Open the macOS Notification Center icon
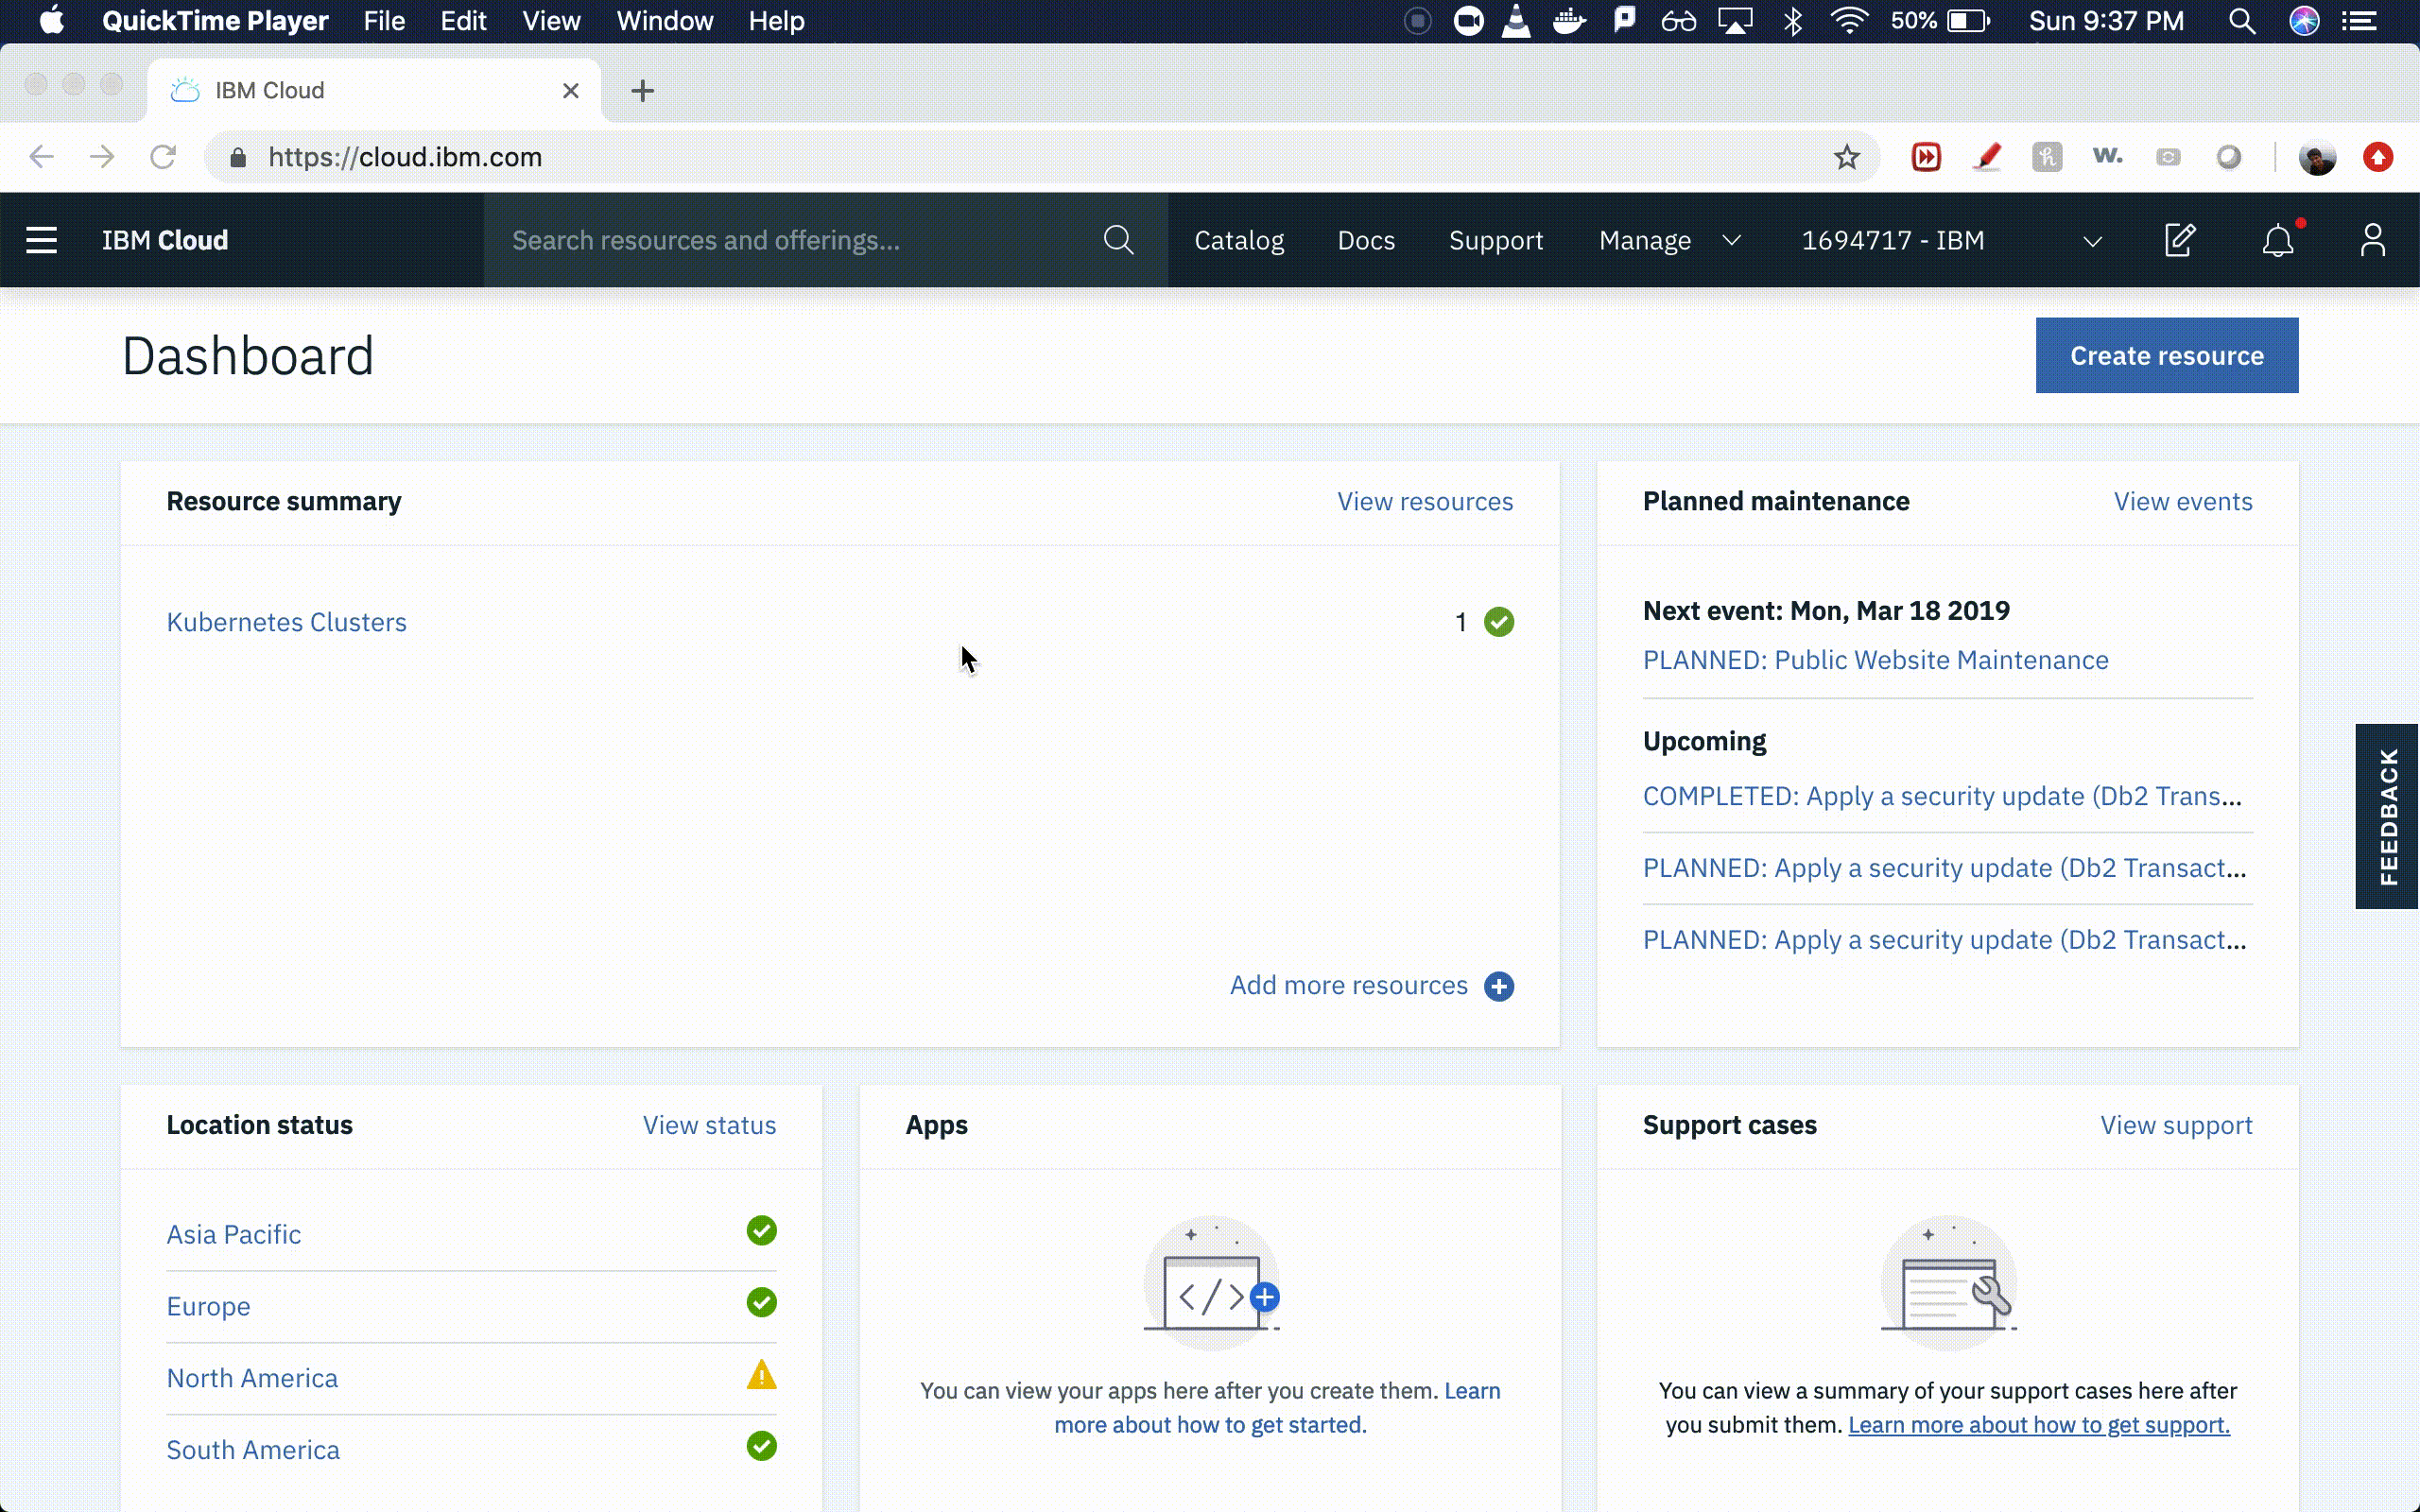This screenshot has width=2420, height=1512. pyautogui.click(x=2360, y=21)
